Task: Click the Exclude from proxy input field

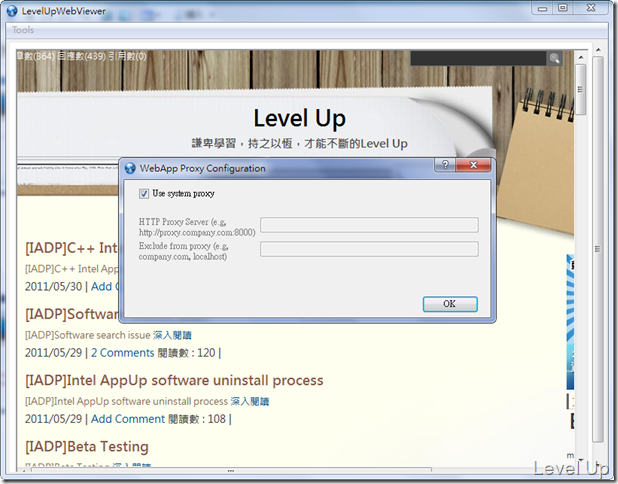Action: tap(369, 249)
